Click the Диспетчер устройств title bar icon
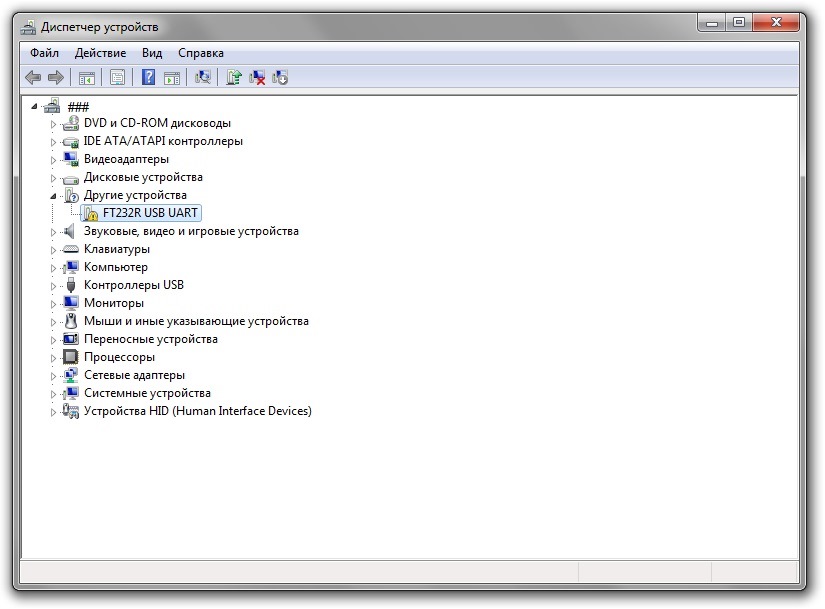825x609 pixels. [28, 27]
